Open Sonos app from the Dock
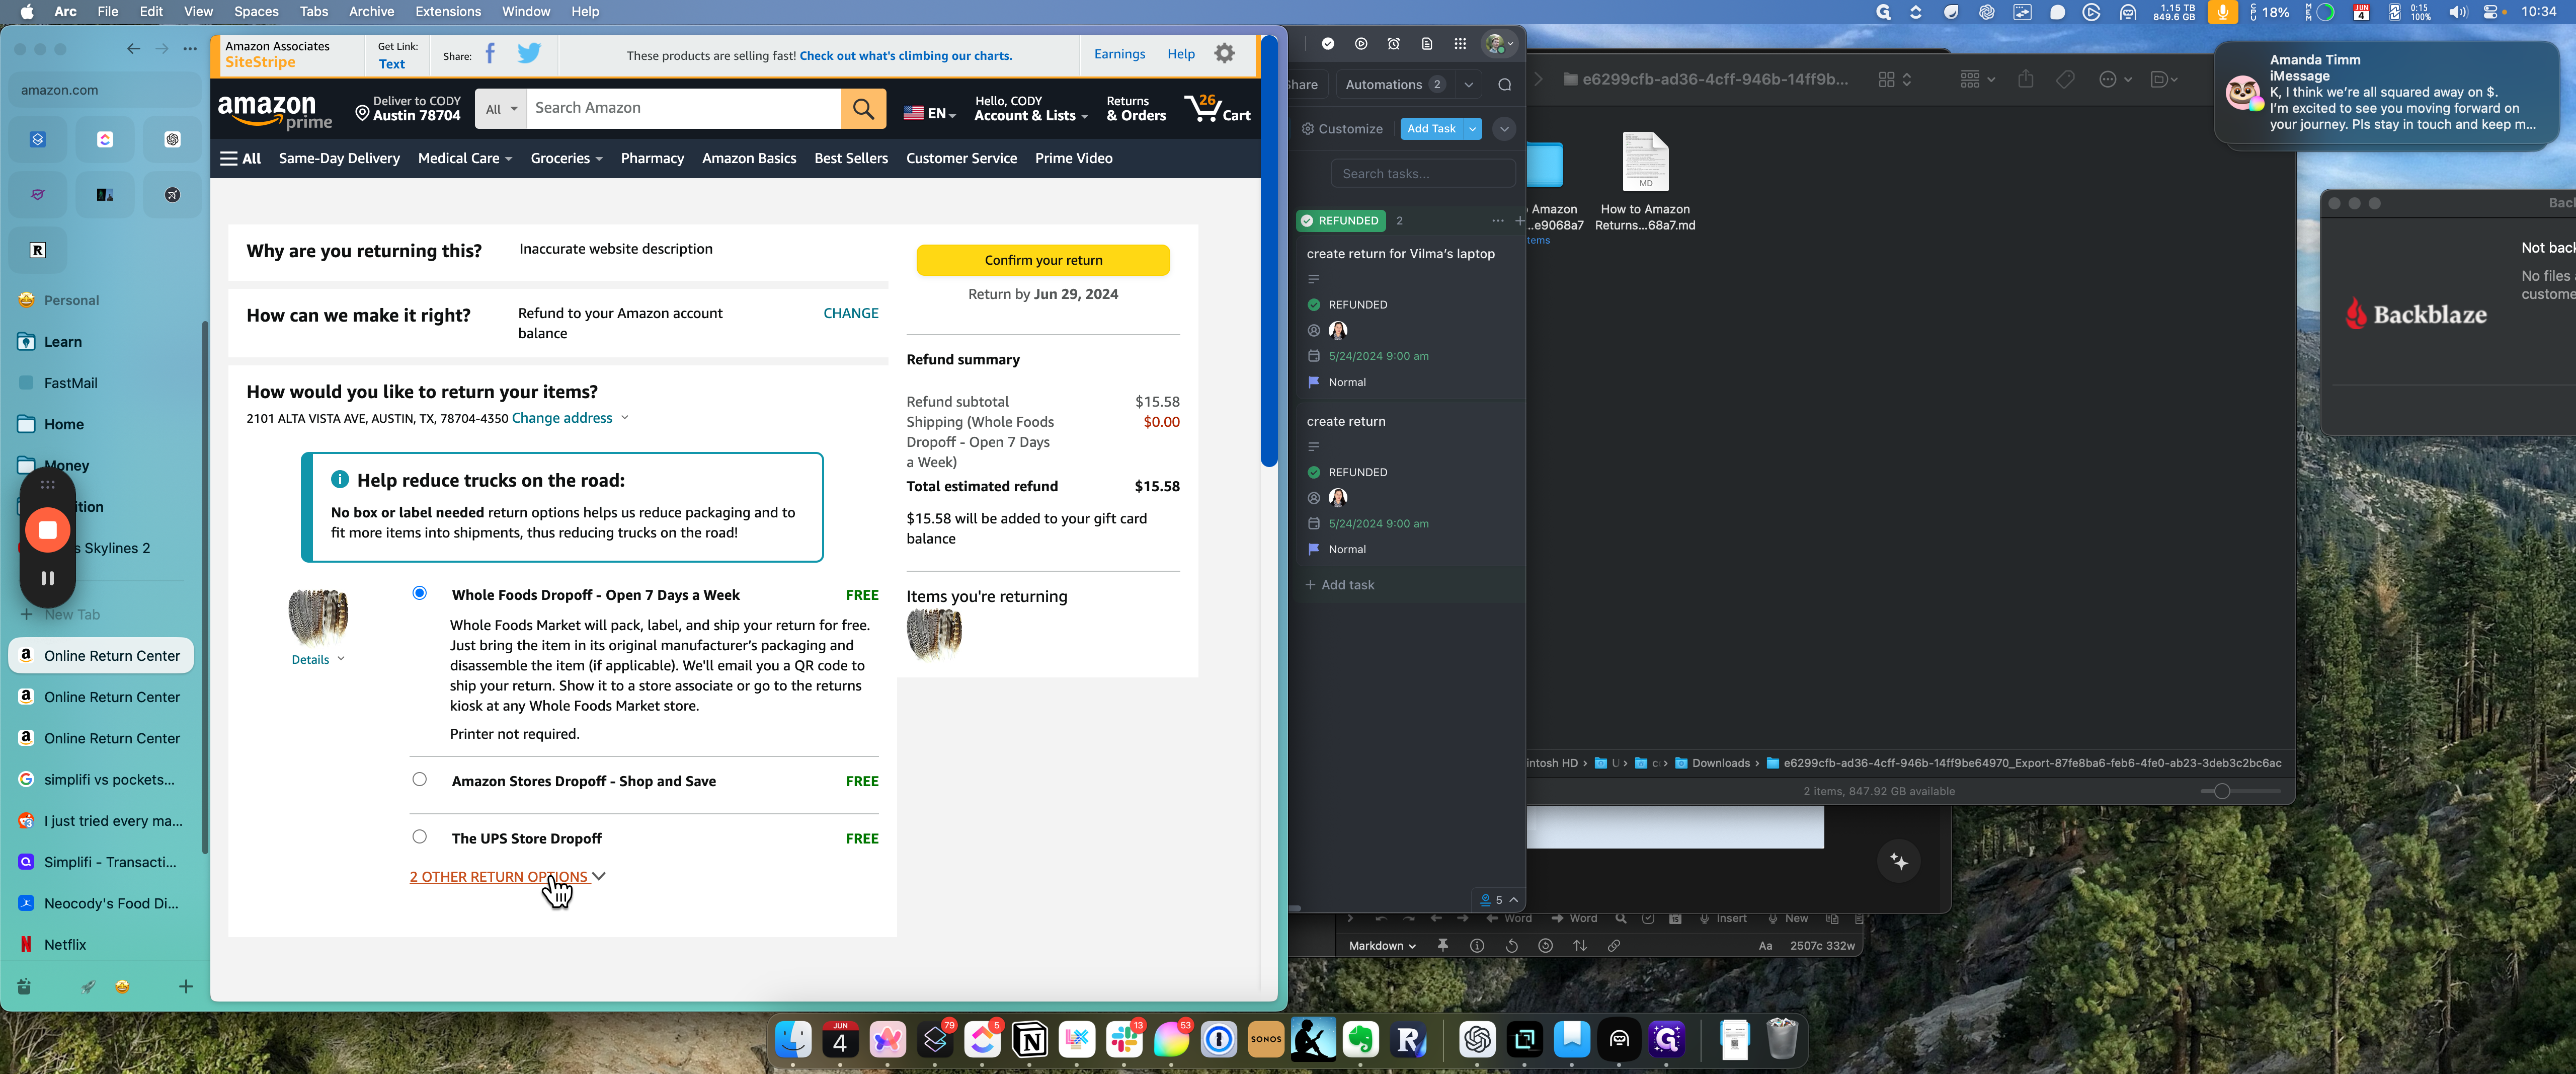 (1266, 1040)
